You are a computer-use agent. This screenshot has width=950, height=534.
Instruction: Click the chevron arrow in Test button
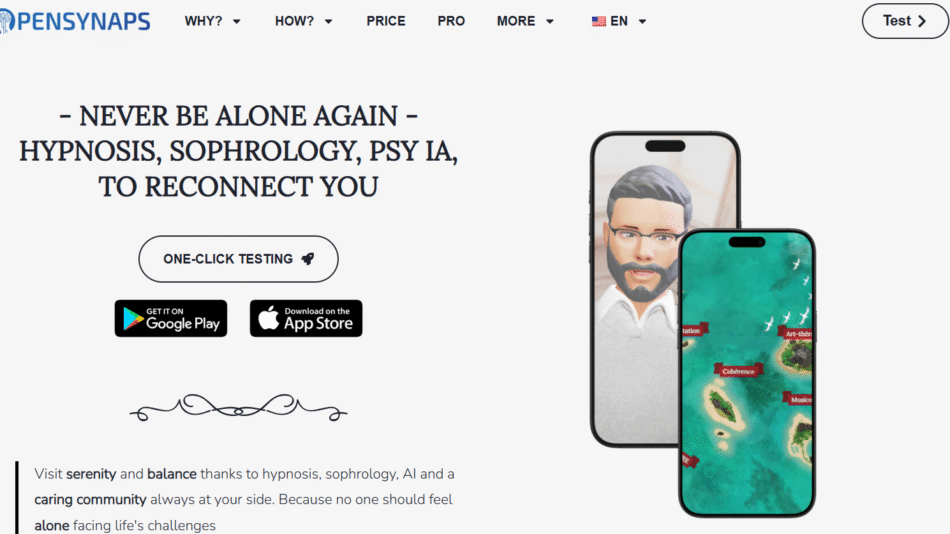pos(922,21)
